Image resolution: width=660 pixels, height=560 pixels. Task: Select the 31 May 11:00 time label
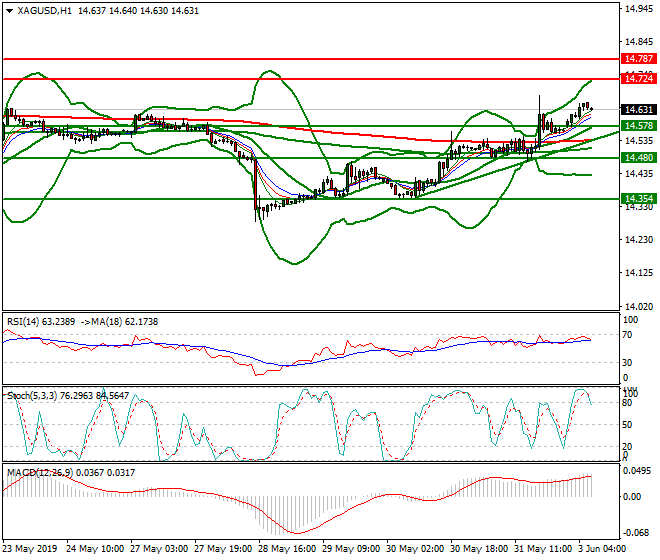pos(543,549)
